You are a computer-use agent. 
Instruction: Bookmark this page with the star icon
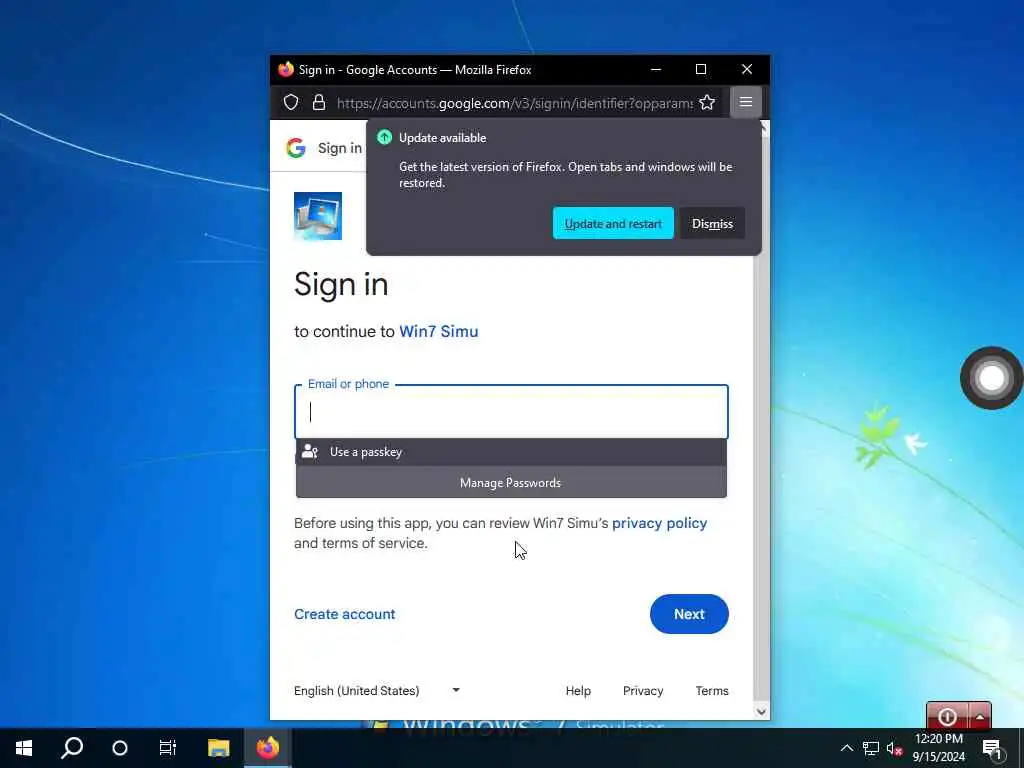pyautogui.click(x=707, y=103)
